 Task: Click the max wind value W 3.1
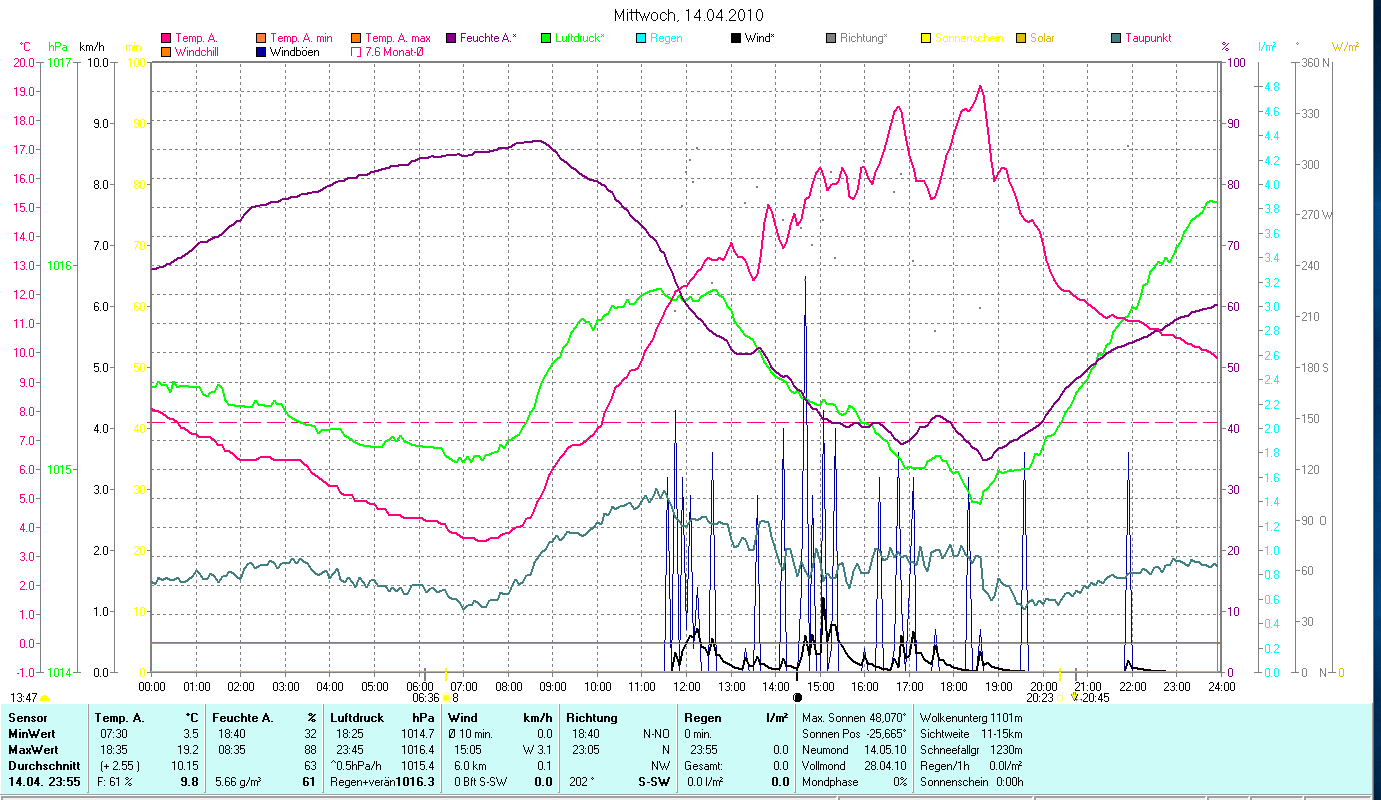[535, 750]
